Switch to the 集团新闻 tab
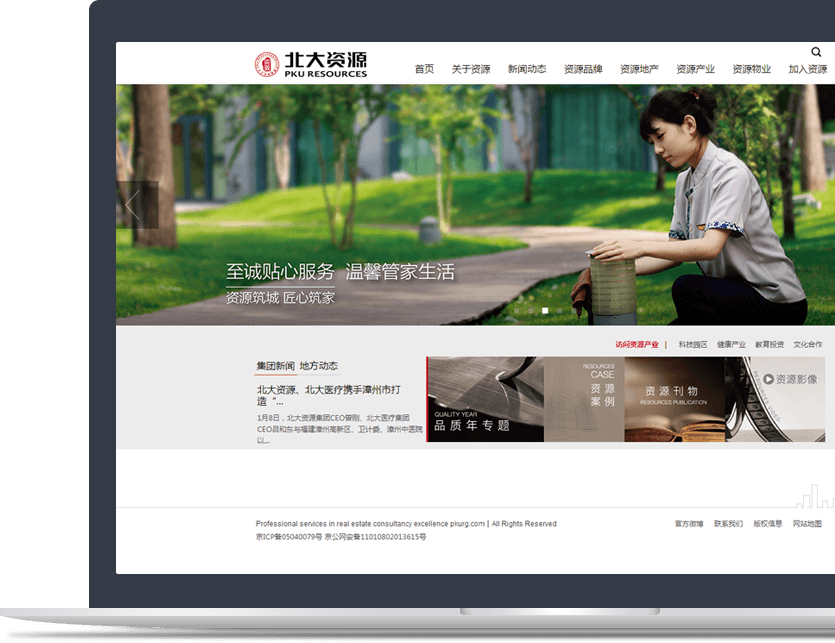The image size is (835, 643). tap(275, 366)
